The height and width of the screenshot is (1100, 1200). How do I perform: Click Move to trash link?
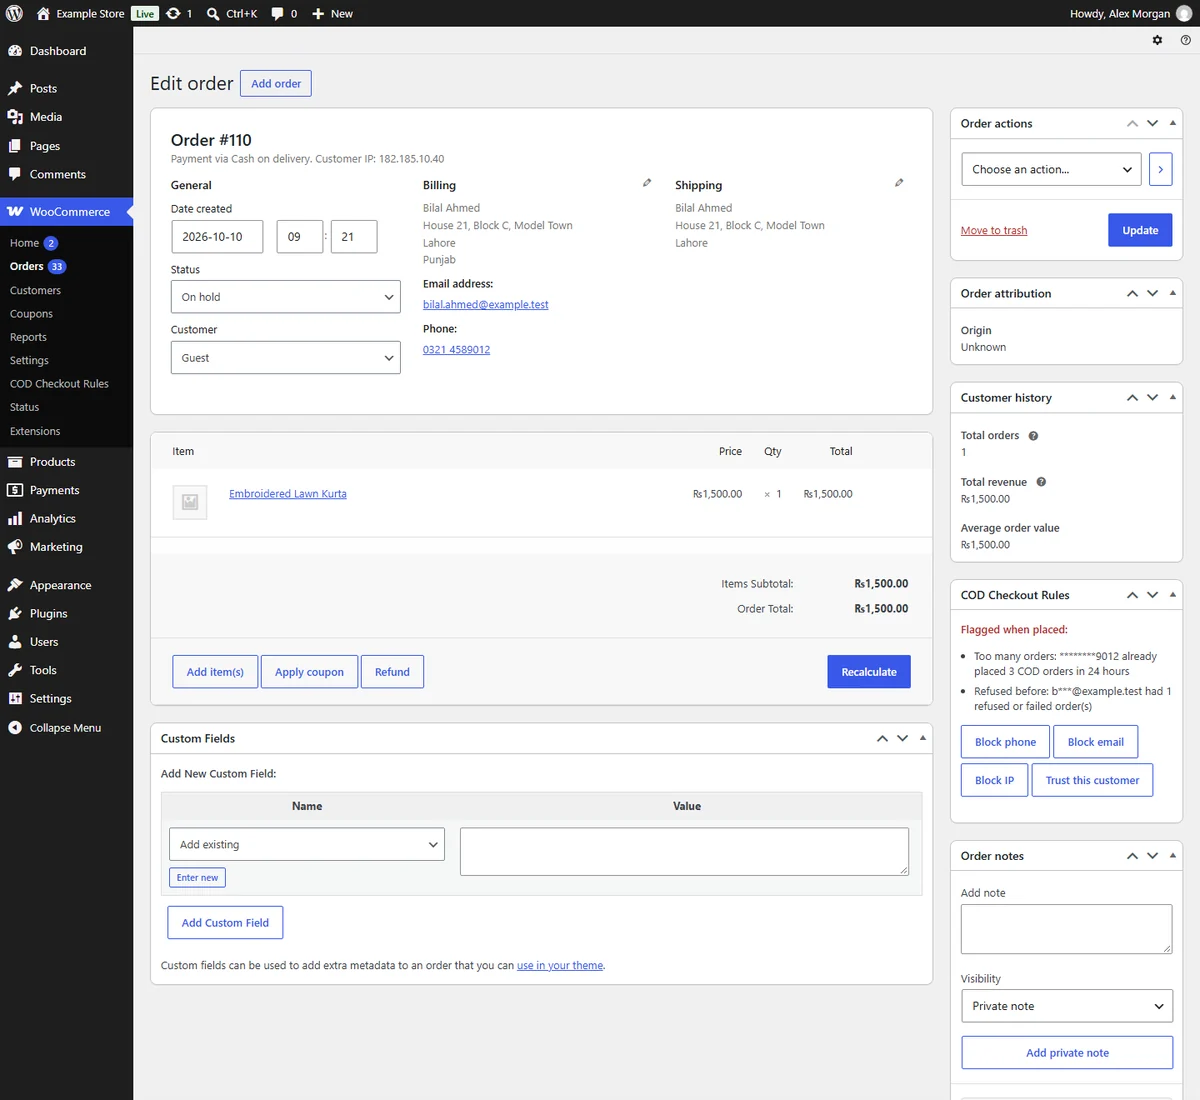click(x=994, y=231)
